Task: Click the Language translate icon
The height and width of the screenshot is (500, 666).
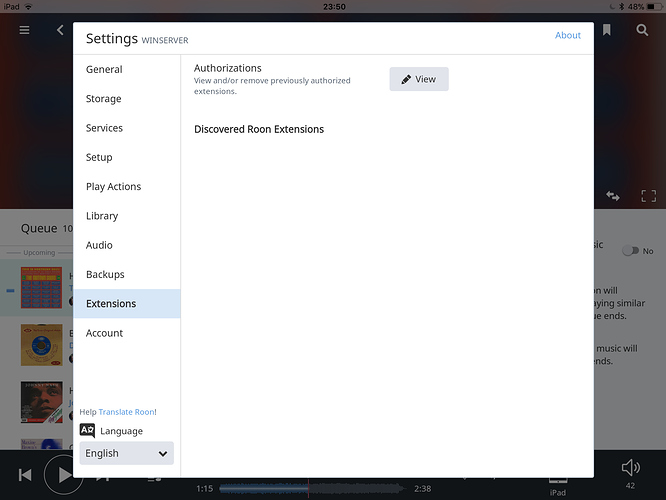Action: 87,431
